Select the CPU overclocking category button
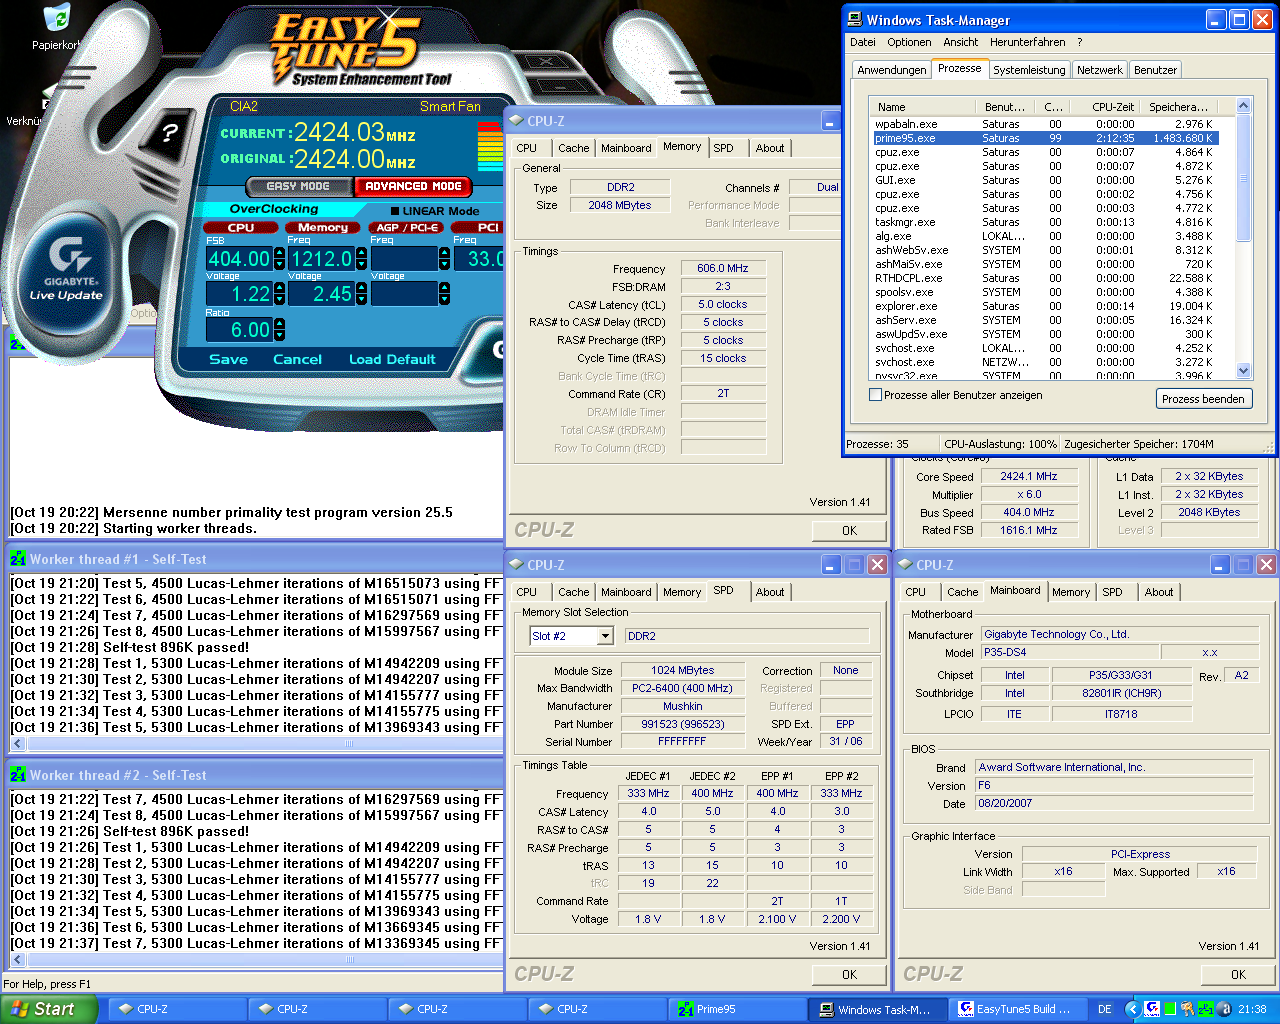The image size is (1280, 1024). [x=241, y=228]
